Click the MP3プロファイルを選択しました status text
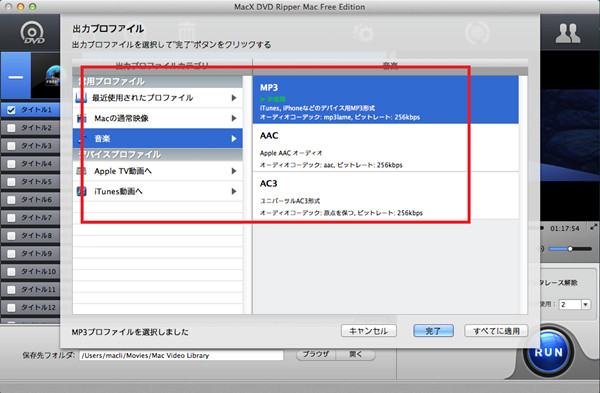Image resolution: width=600 pixels, height=393 pixels. coord(130,332)
